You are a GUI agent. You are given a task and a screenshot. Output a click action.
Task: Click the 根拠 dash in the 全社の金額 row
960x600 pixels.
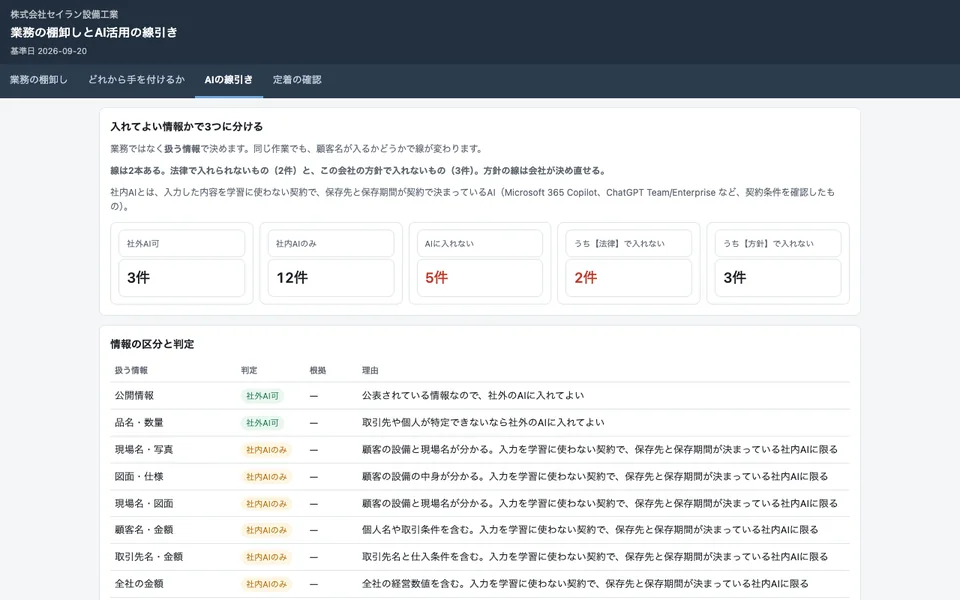313,584
